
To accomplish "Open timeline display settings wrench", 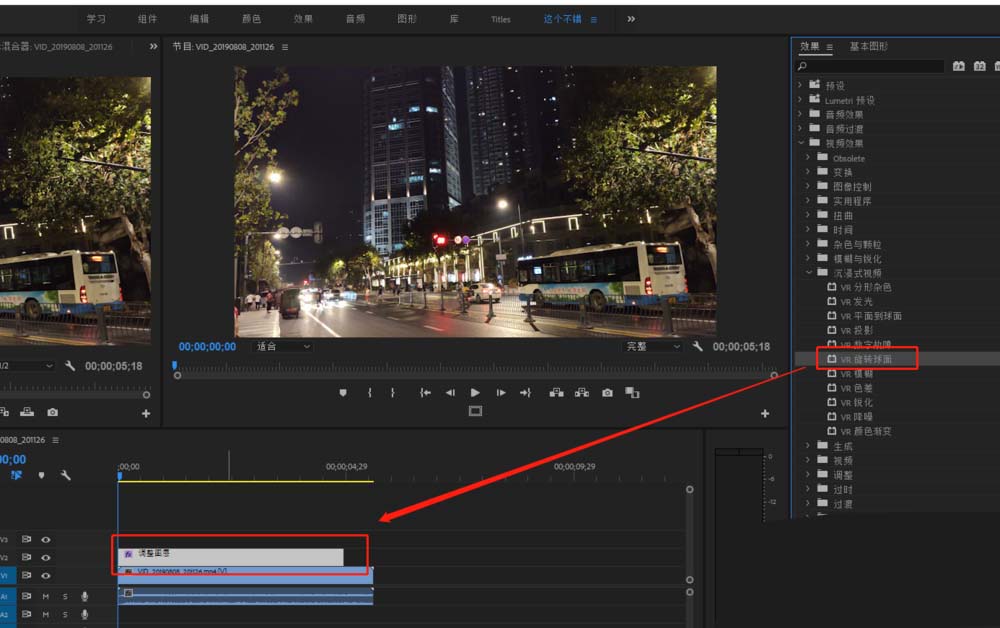I will click(66, 476).
